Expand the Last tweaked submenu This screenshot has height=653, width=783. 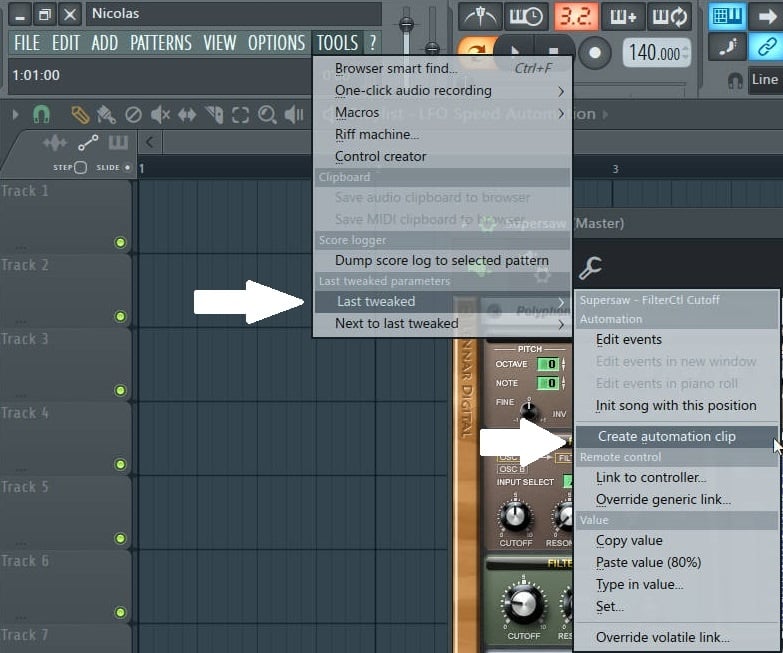(442, 302)
